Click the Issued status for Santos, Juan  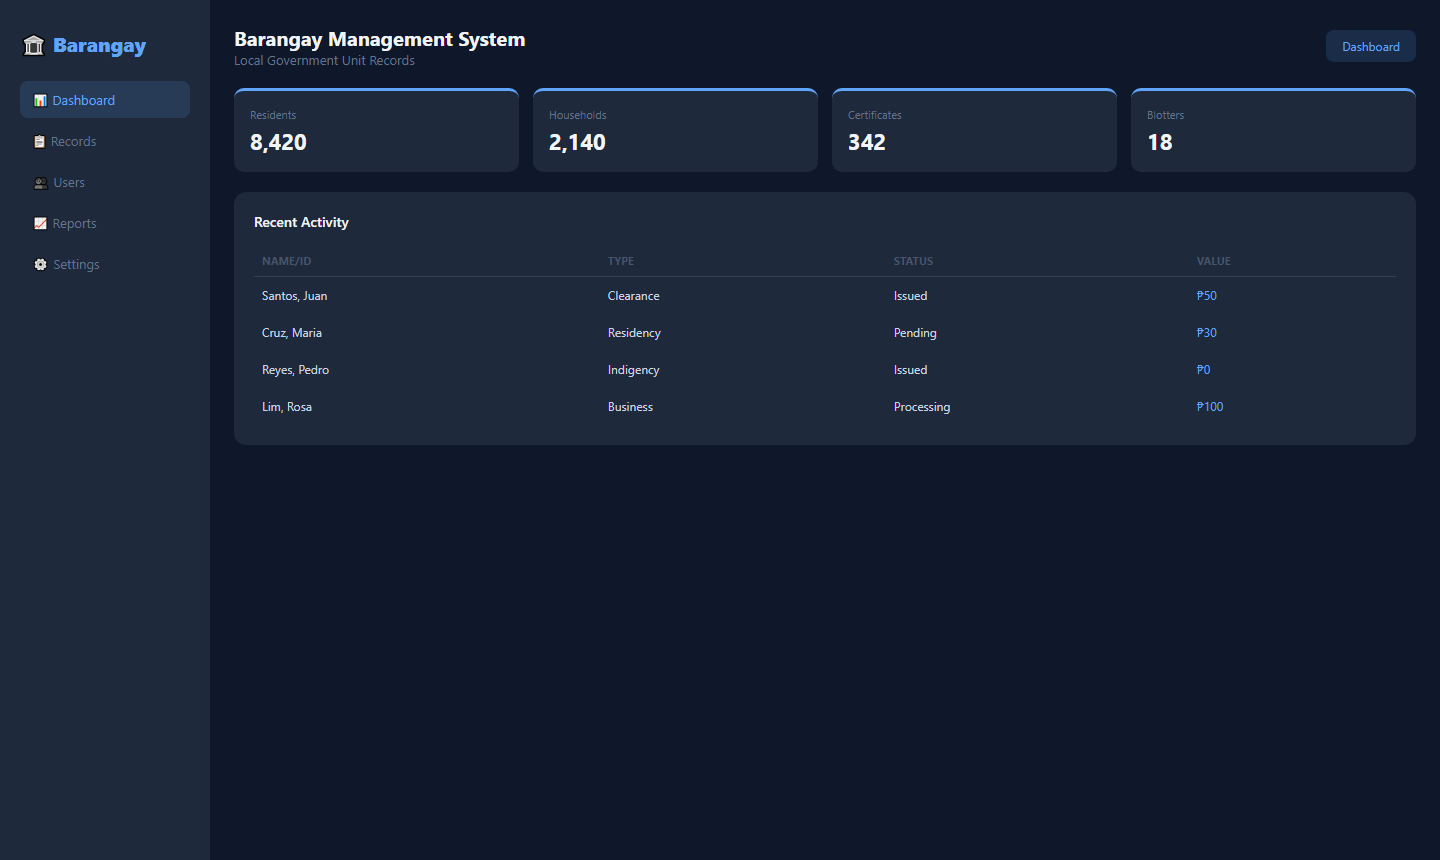coord(910,296)
